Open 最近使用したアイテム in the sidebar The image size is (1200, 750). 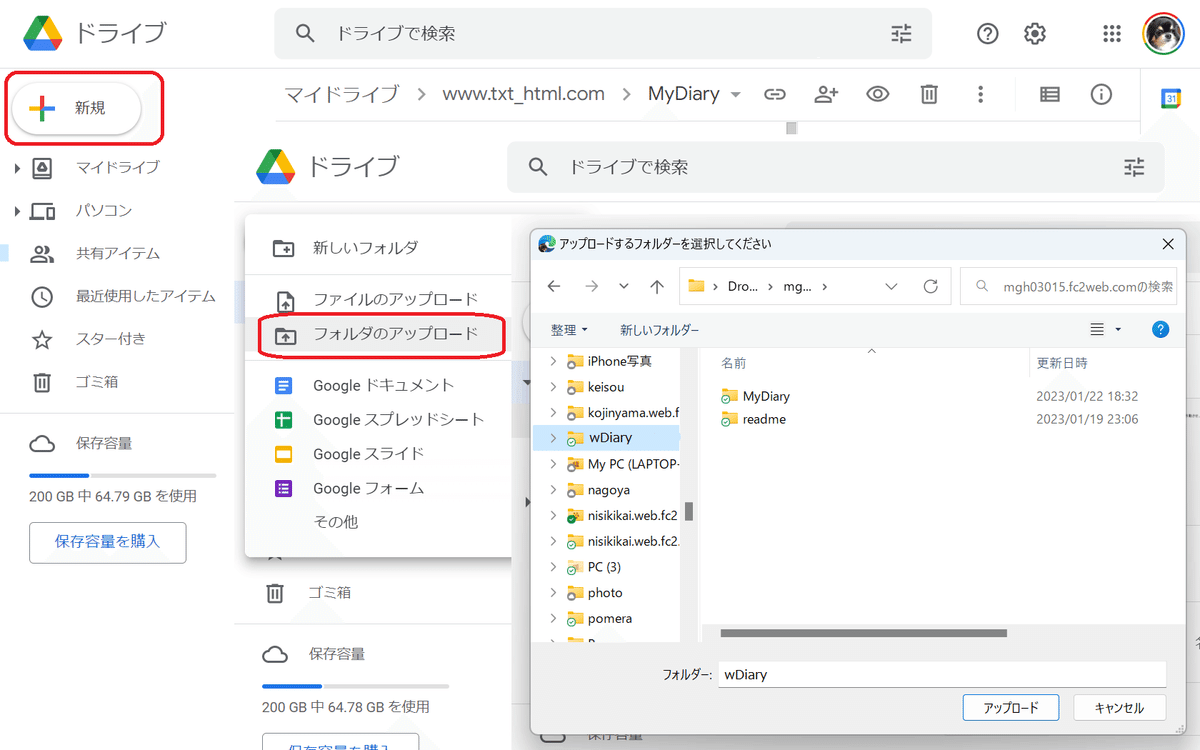146,297
